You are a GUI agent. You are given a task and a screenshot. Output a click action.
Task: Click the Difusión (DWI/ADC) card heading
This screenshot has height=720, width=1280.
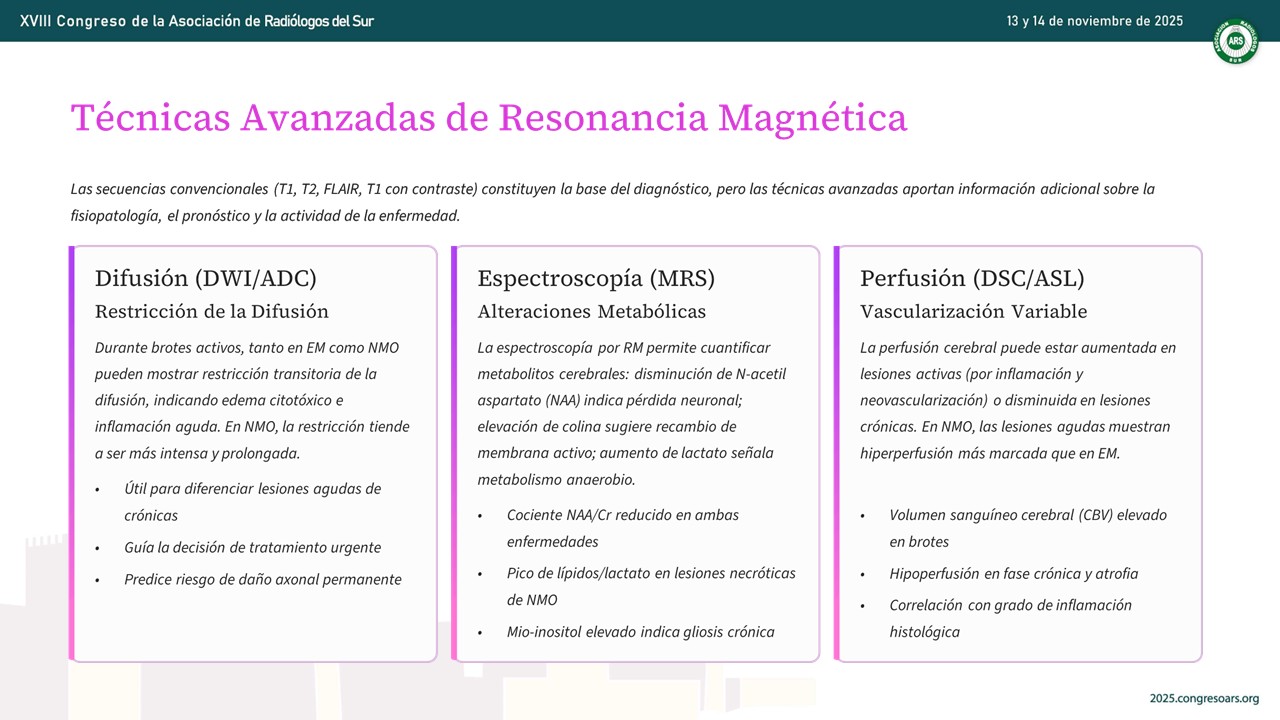tap(206, 278)
